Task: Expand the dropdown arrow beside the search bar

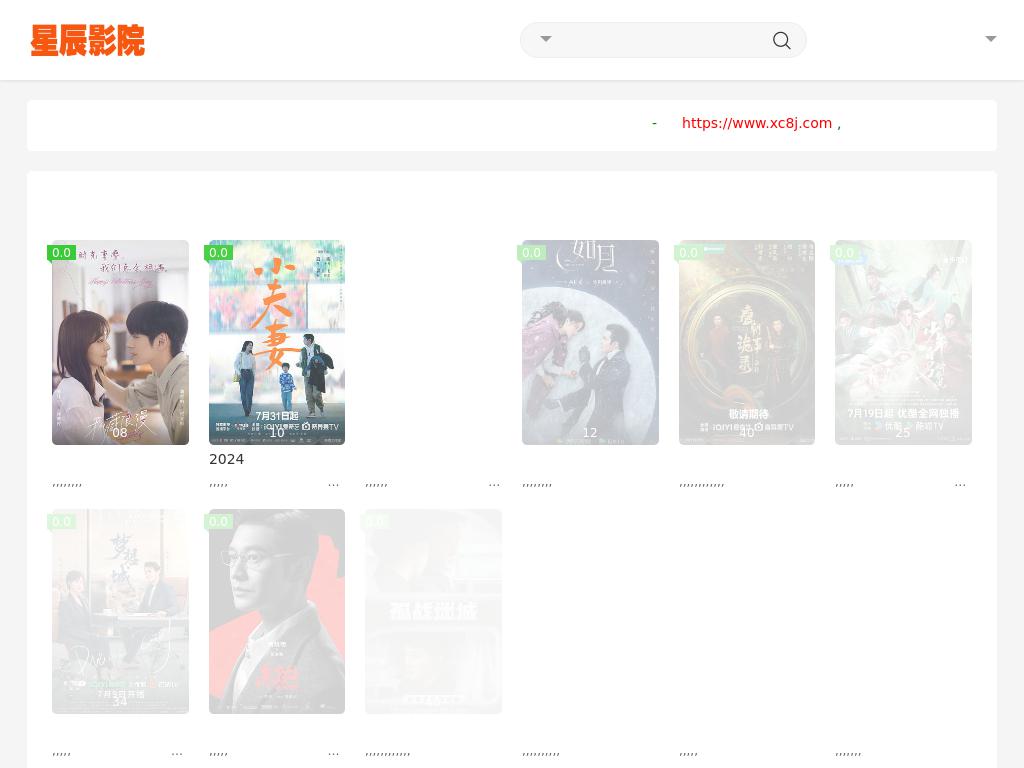Action: (x=991, y=39)
